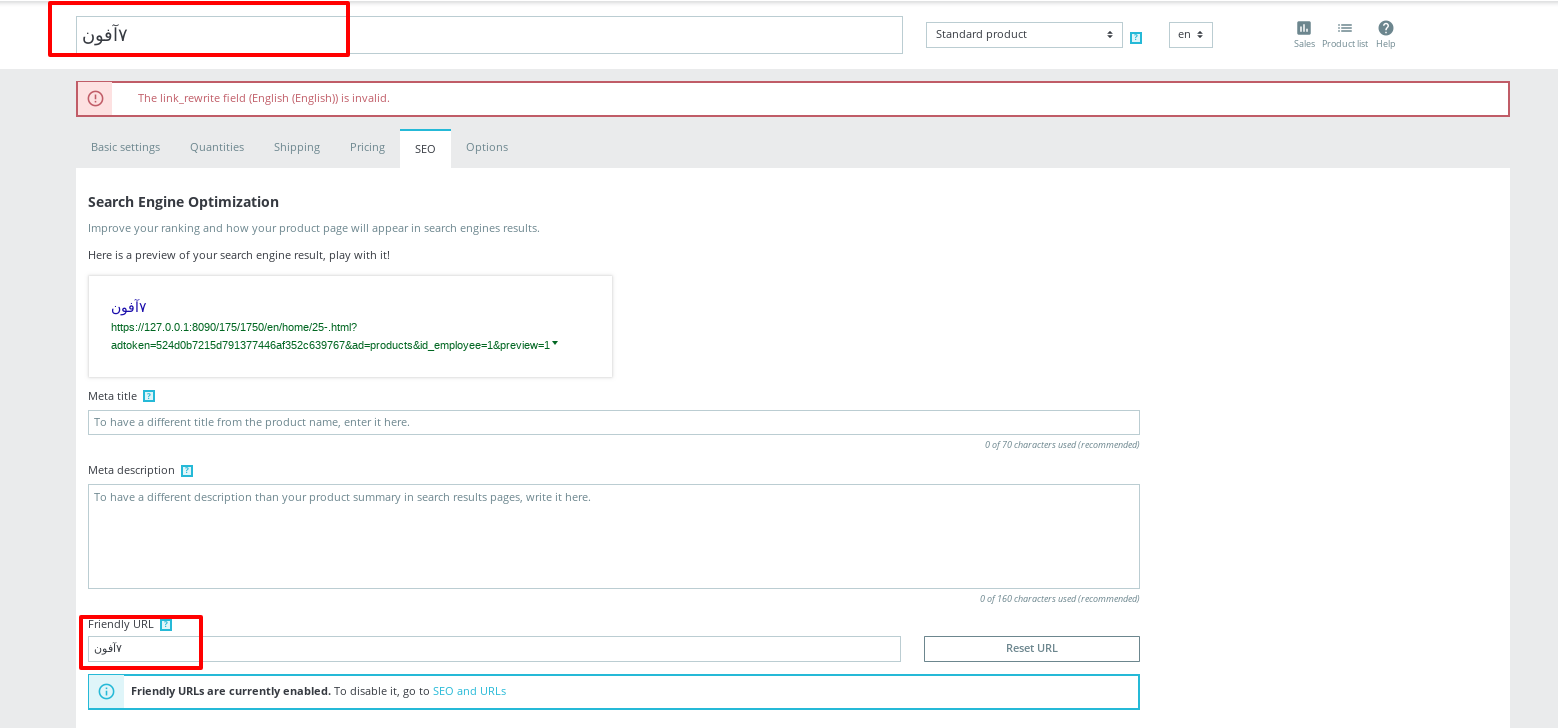This screenshot has height=728, width=1558.
Task: Switch to the Options tab
Action: pyautogui.click(x=487, y=147)
